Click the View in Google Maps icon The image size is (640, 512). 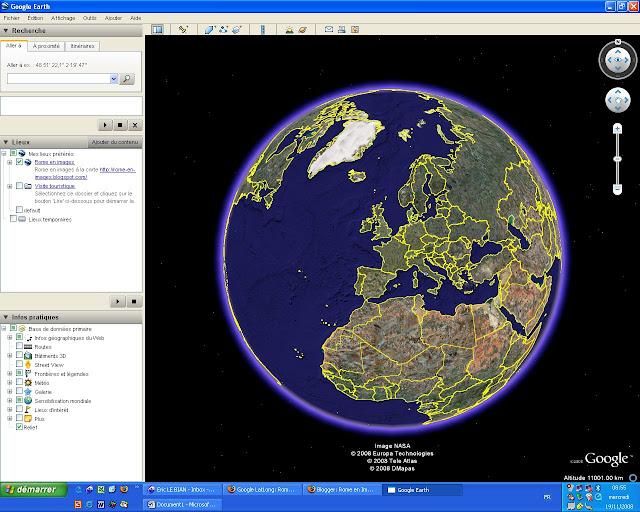click(355, 29)
